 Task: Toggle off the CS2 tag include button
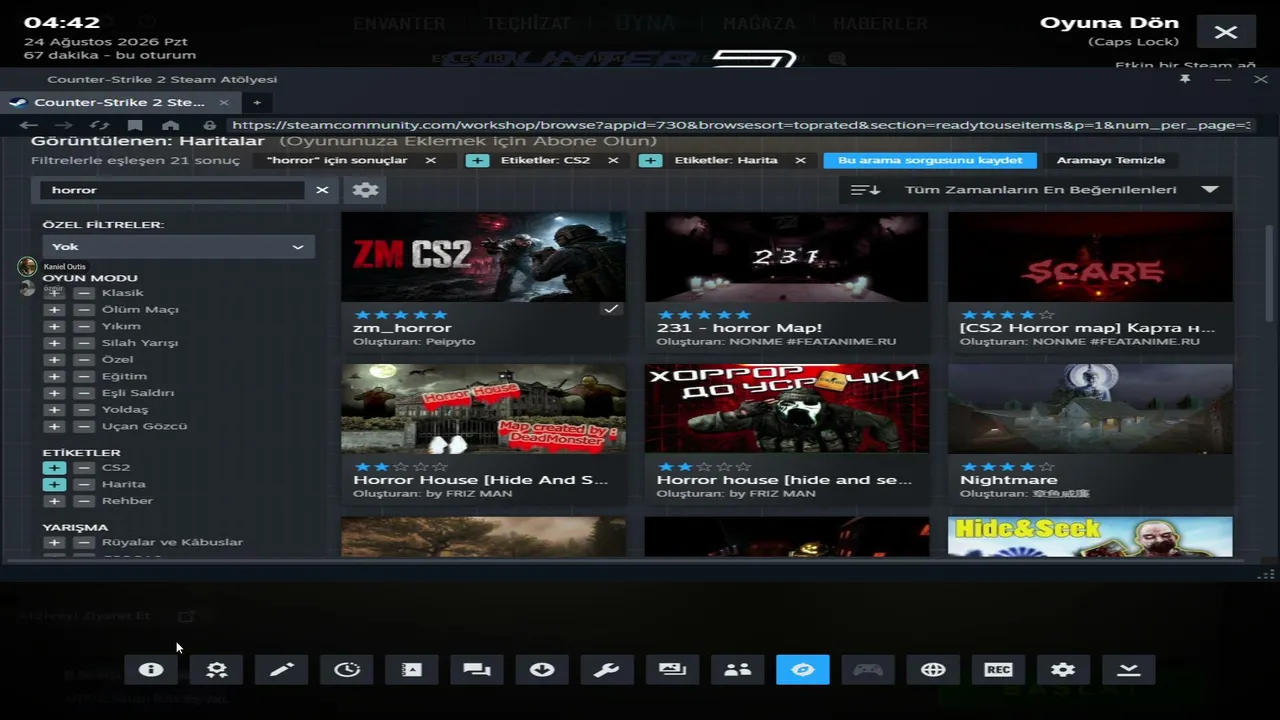(x=54, y=468)
